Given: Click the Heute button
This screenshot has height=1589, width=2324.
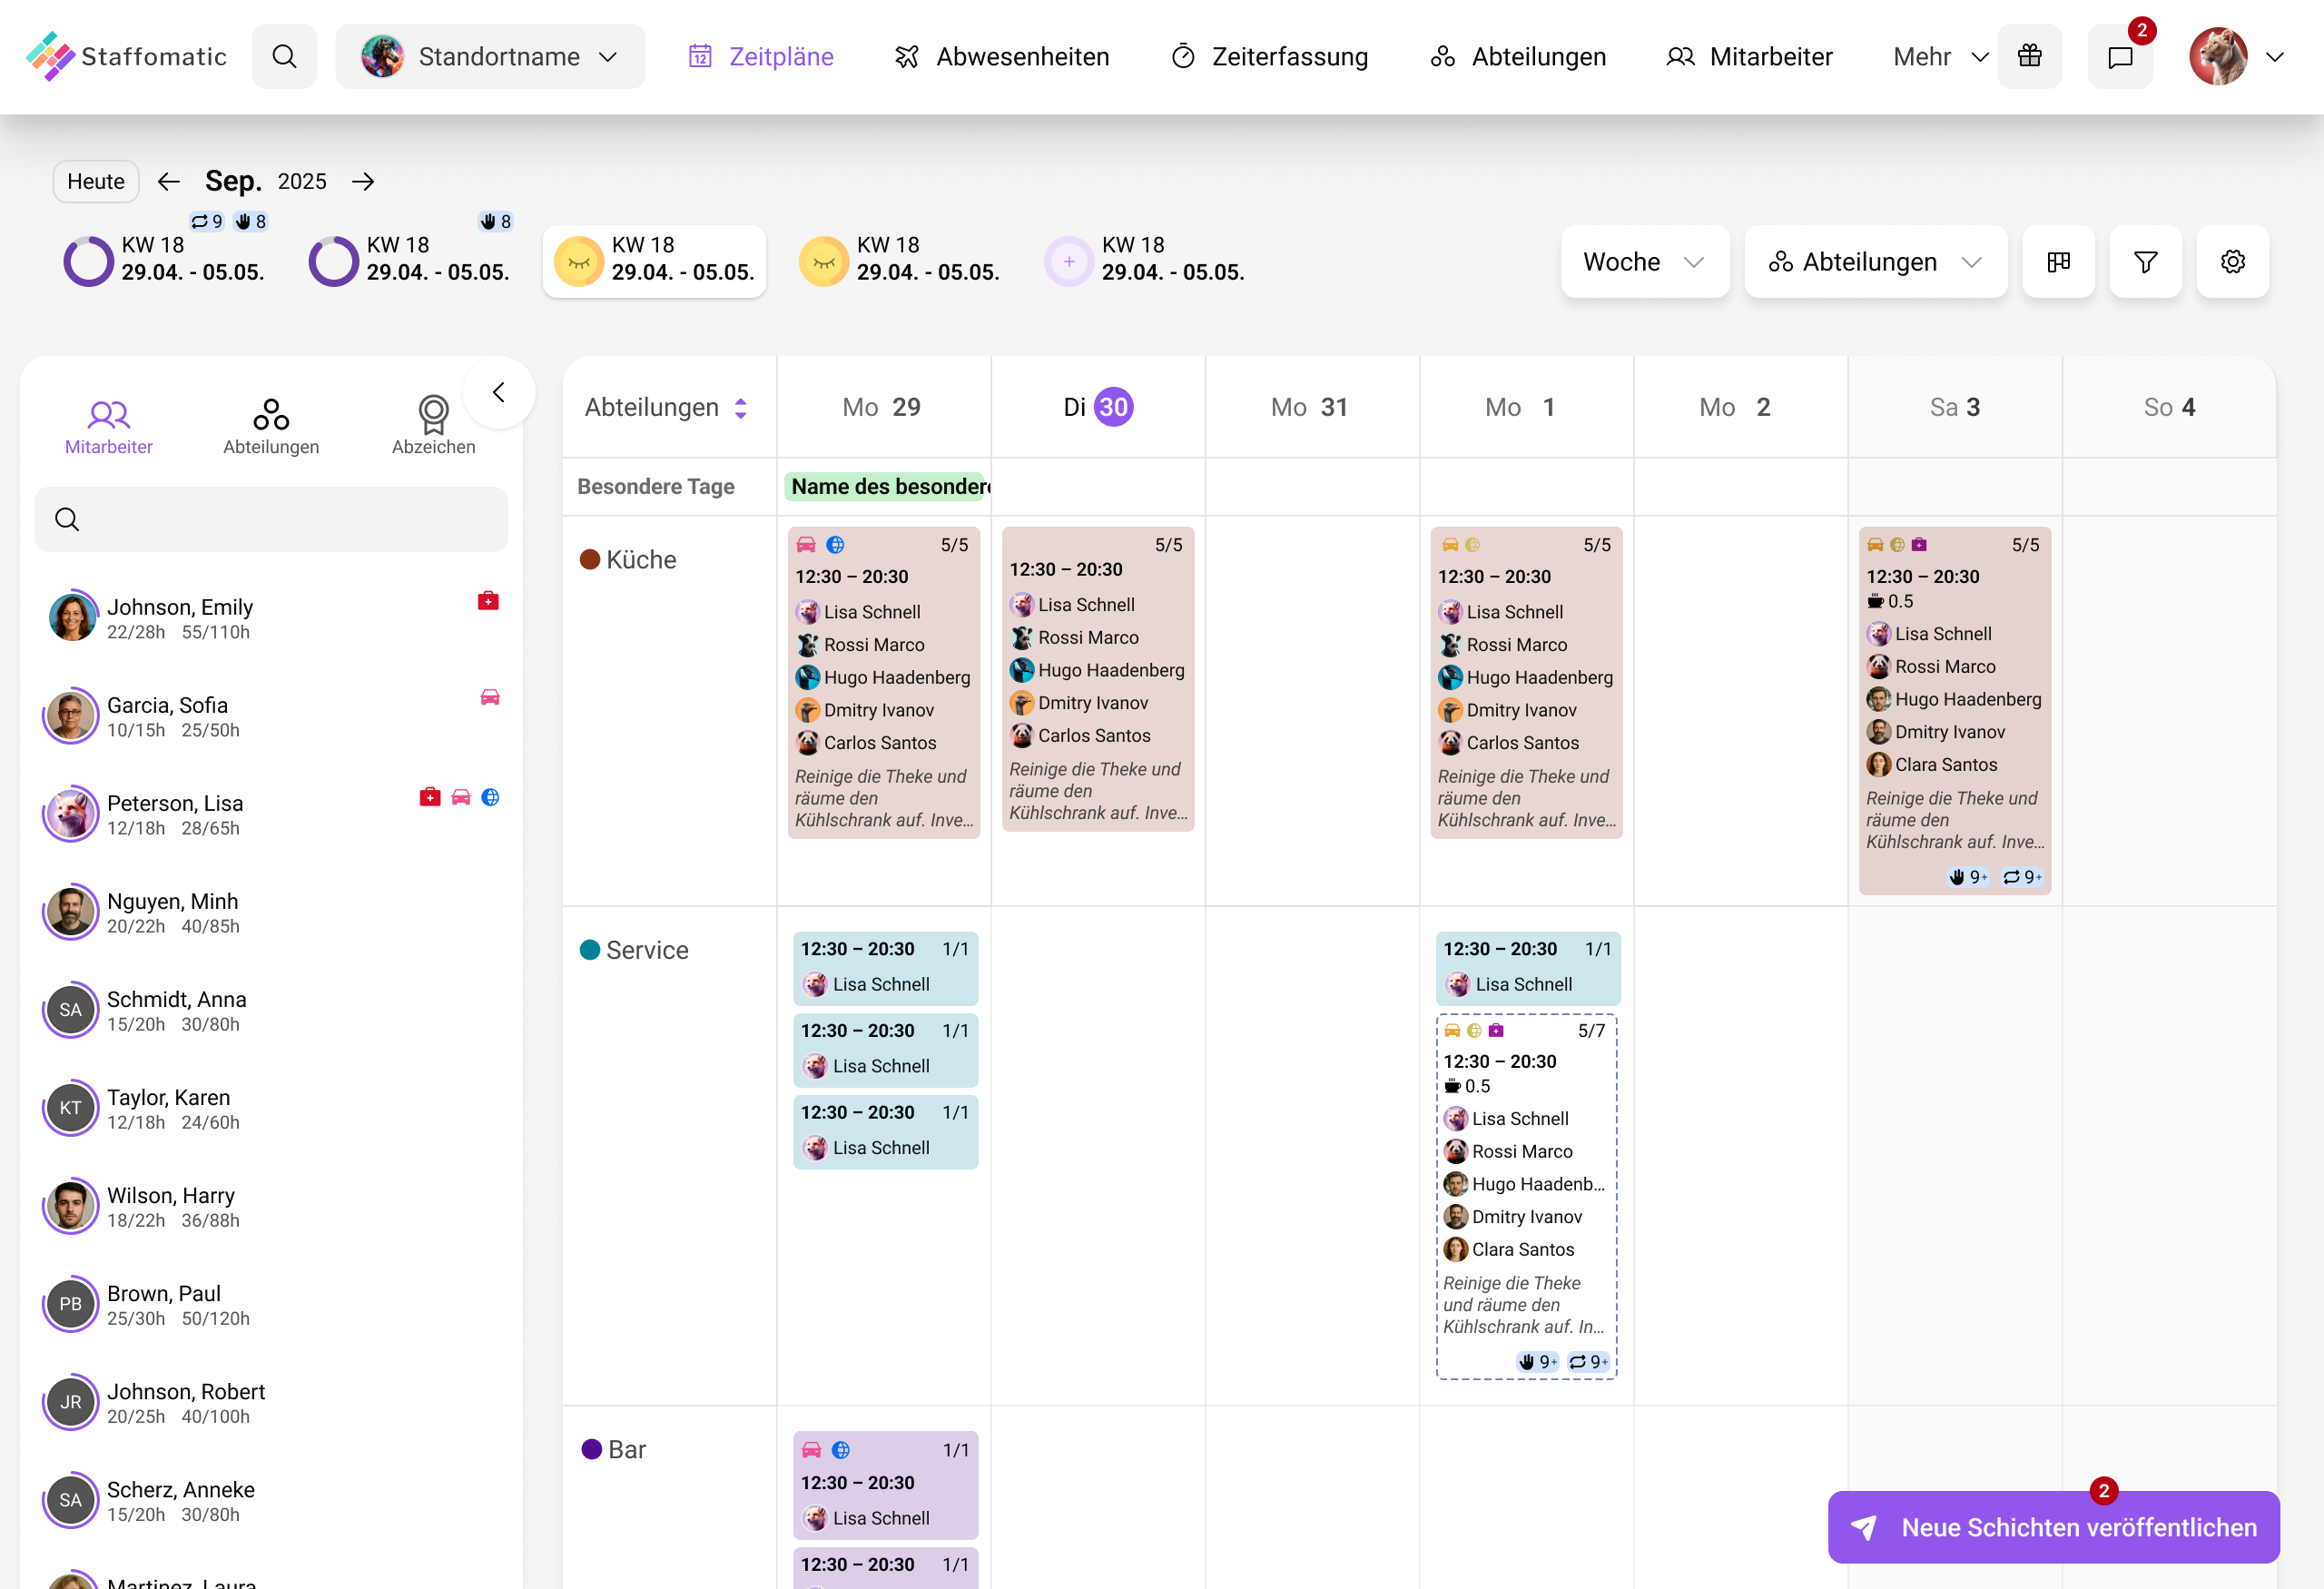Looking at the screenshot, I should 95,181.
